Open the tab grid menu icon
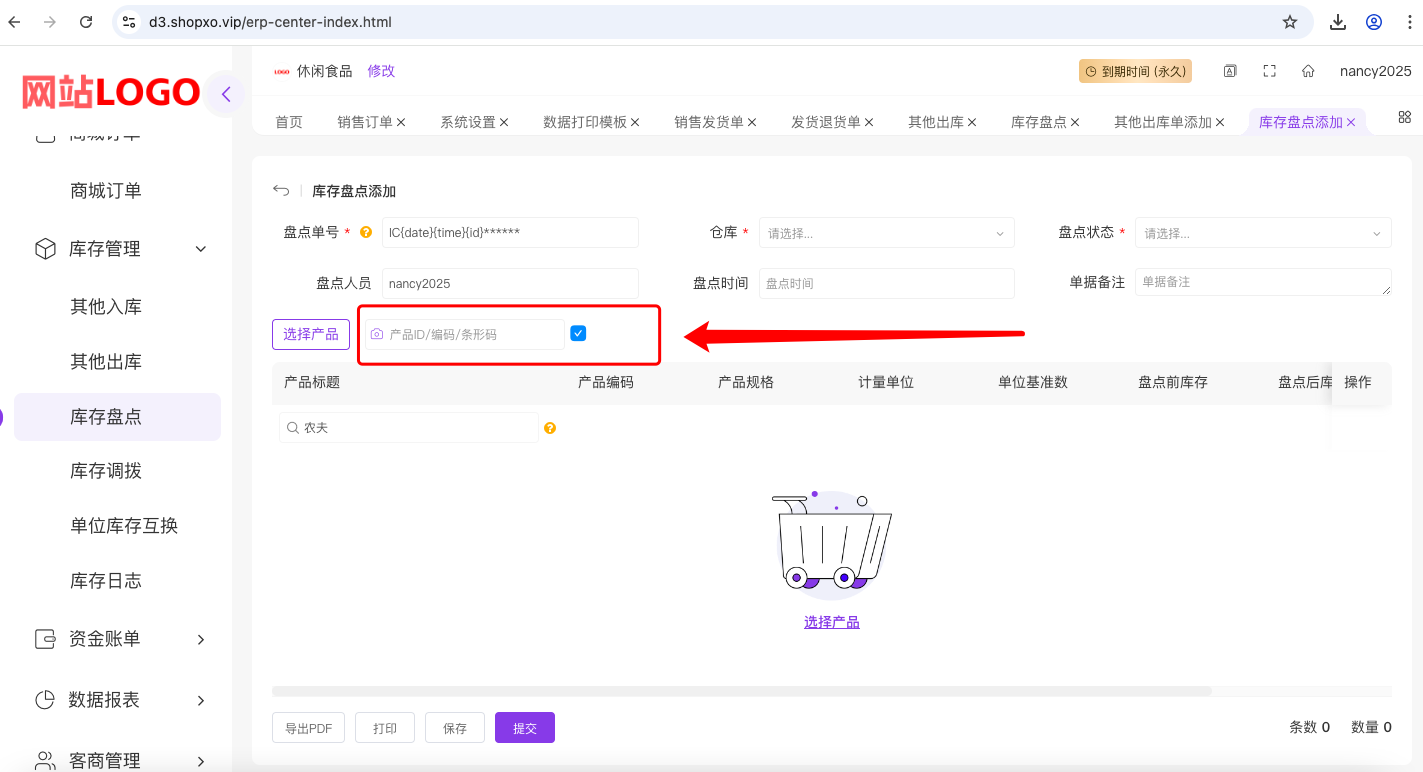This screenshot has width=1423, height=772. [1404, 117]
